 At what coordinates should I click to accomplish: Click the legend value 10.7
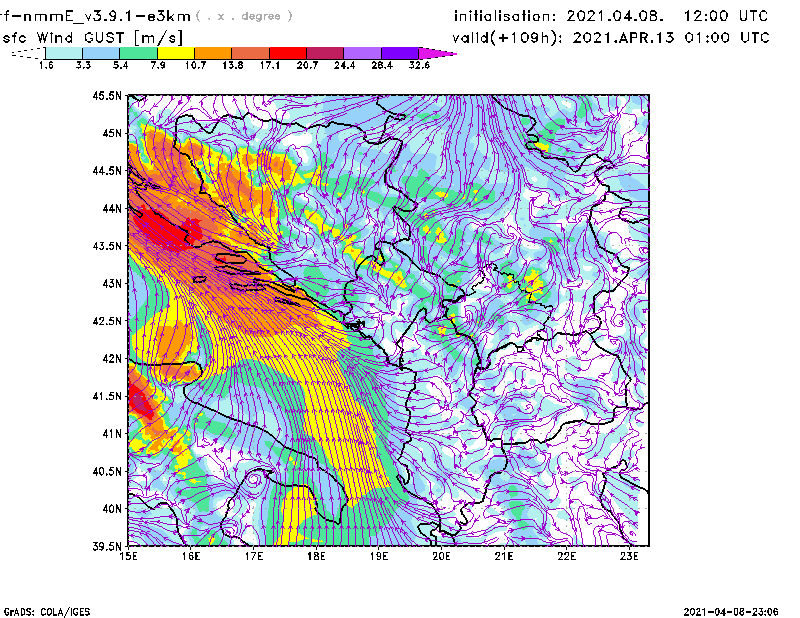point(195,65)
